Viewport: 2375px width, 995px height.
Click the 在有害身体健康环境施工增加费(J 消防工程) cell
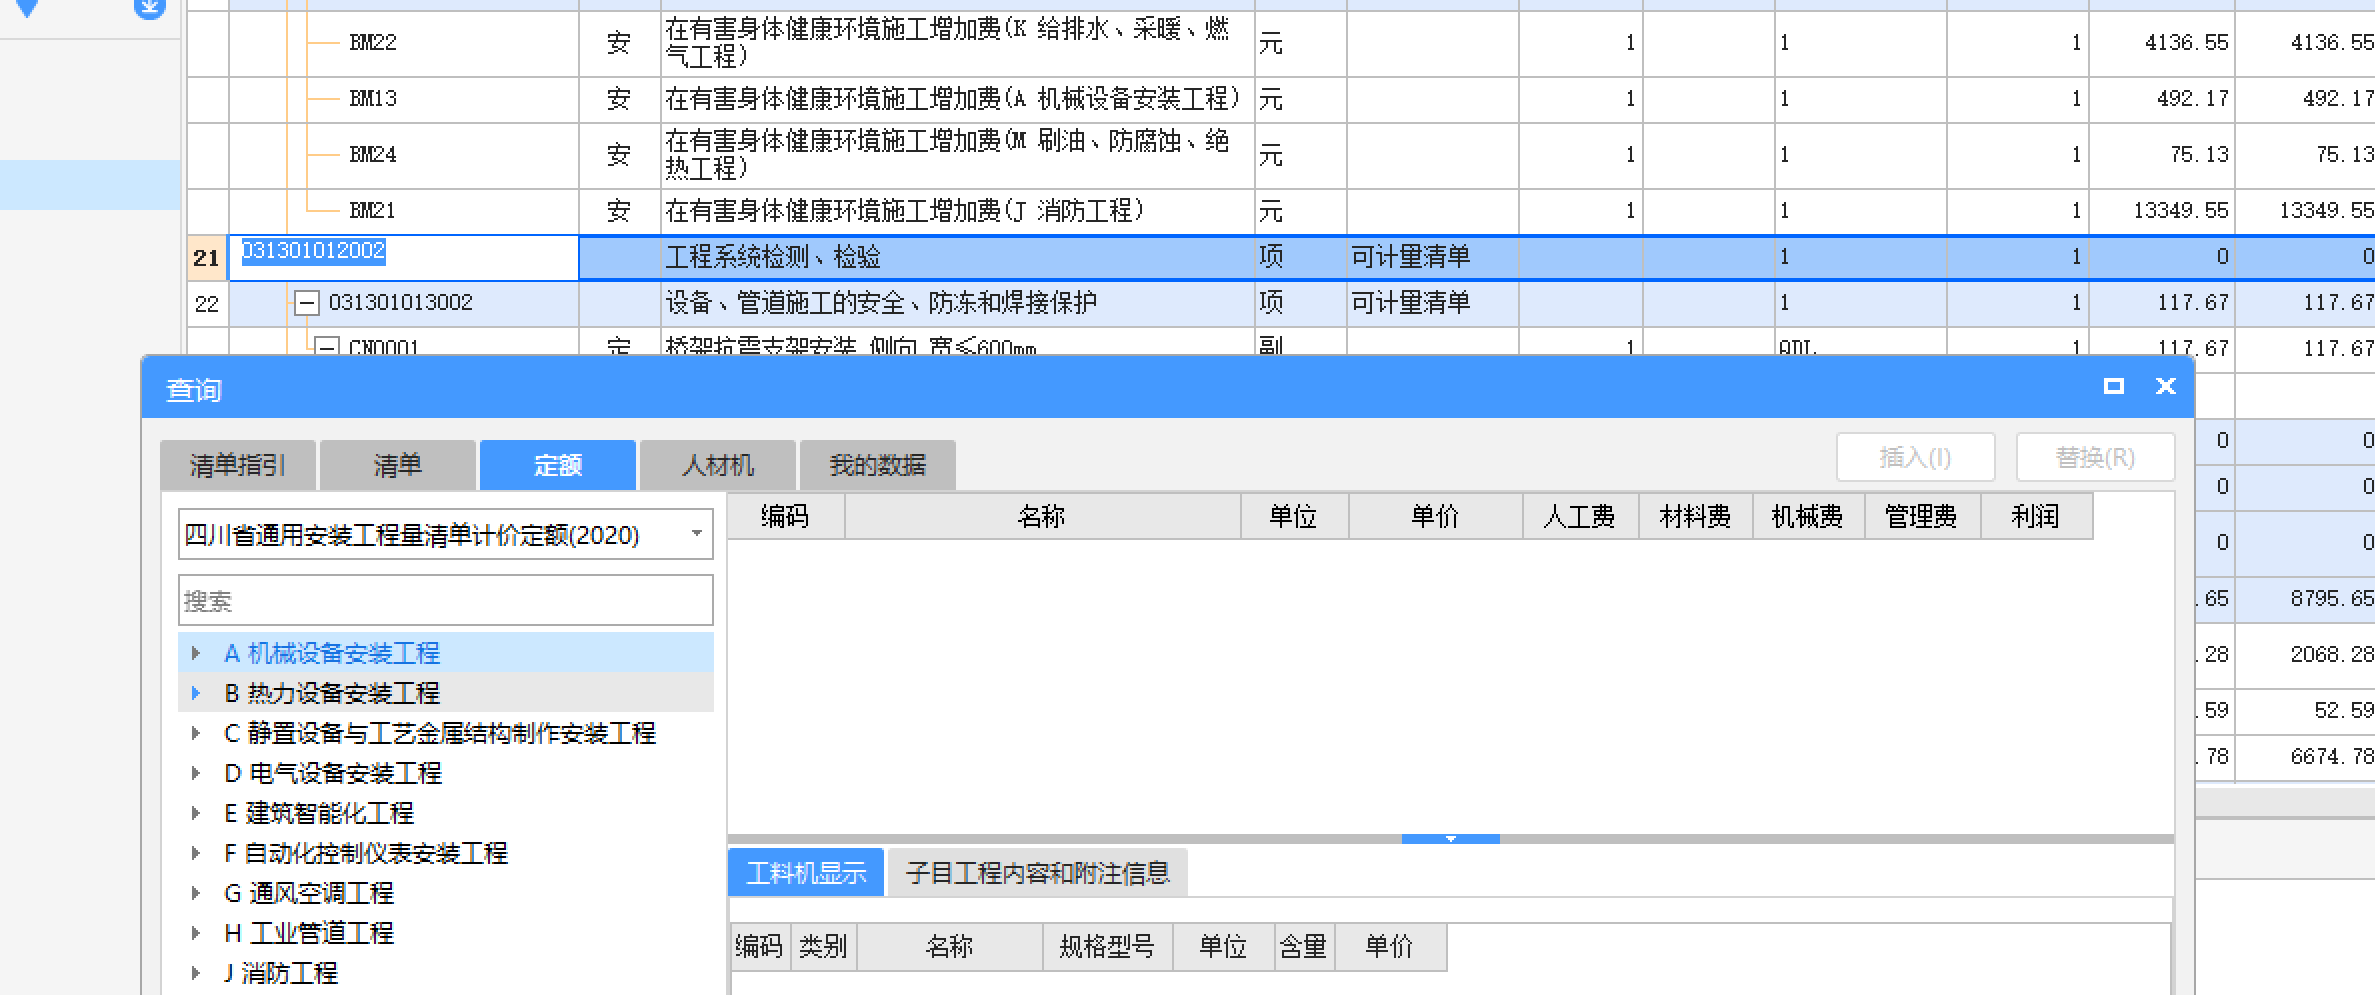[x=957, y=211]
